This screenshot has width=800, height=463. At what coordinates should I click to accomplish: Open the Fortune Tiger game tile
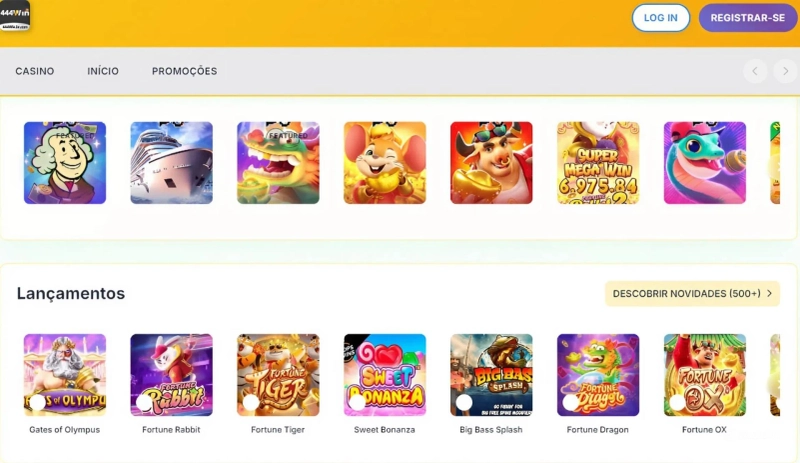[278, 375]
